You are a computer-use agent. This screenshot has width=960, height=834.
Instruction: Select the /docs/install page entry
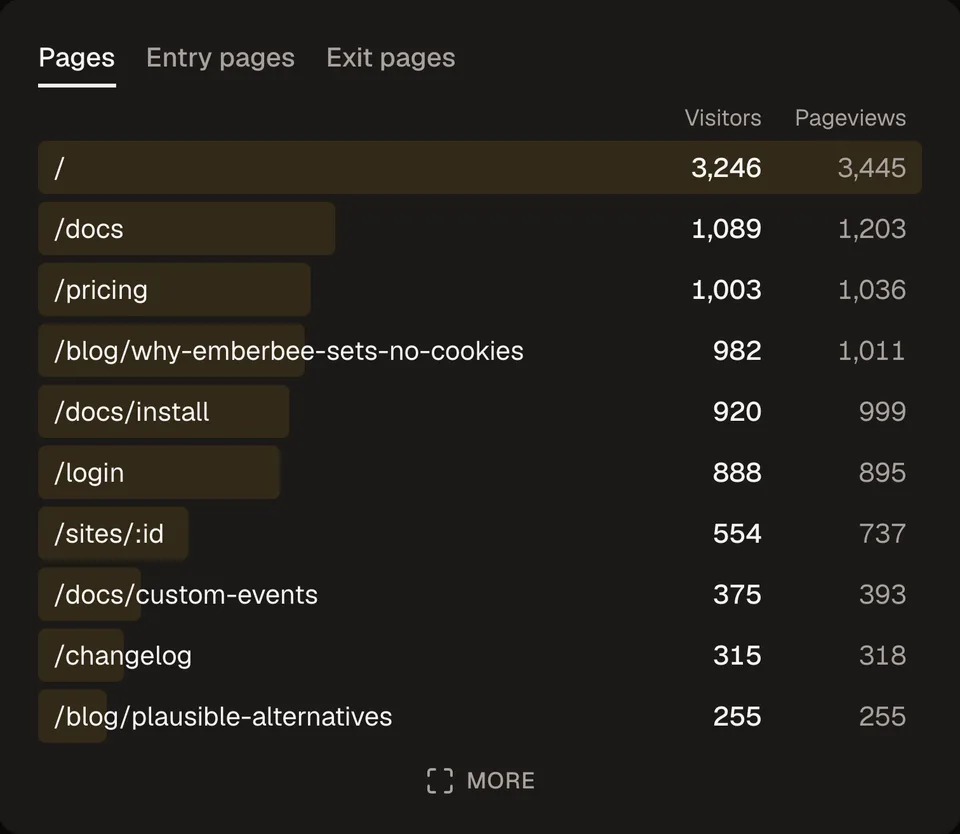tap(480, 411)
